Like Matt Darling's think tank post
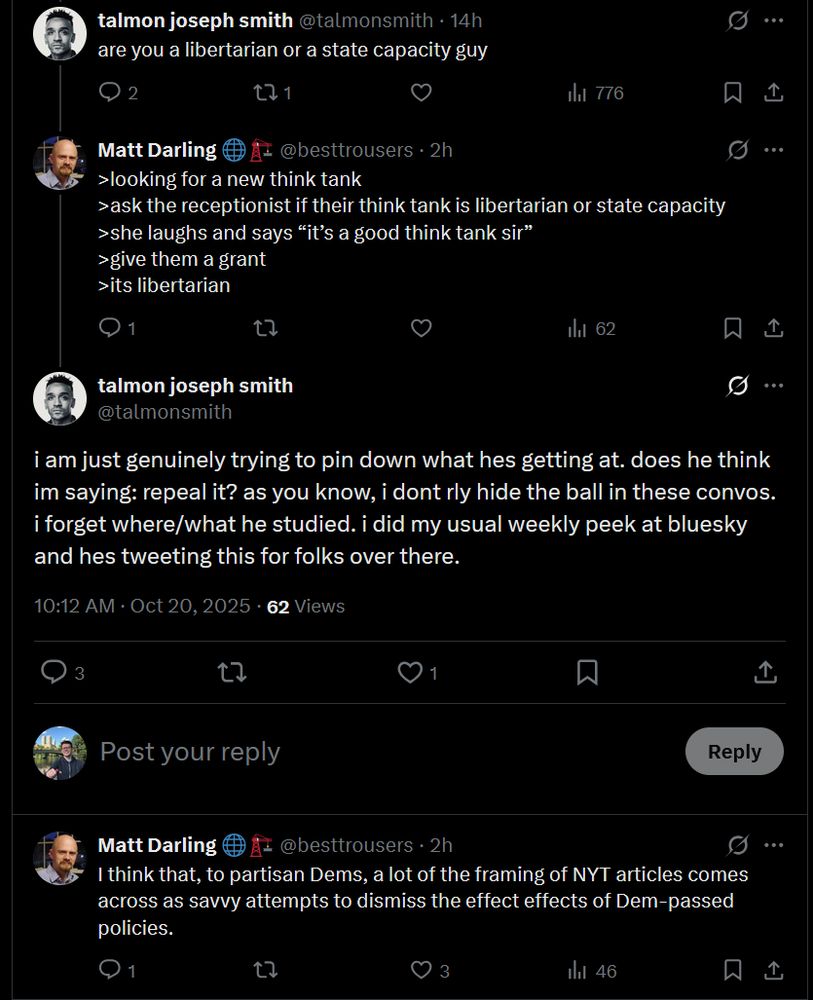The image size is (813, 1000). (422, 328)
